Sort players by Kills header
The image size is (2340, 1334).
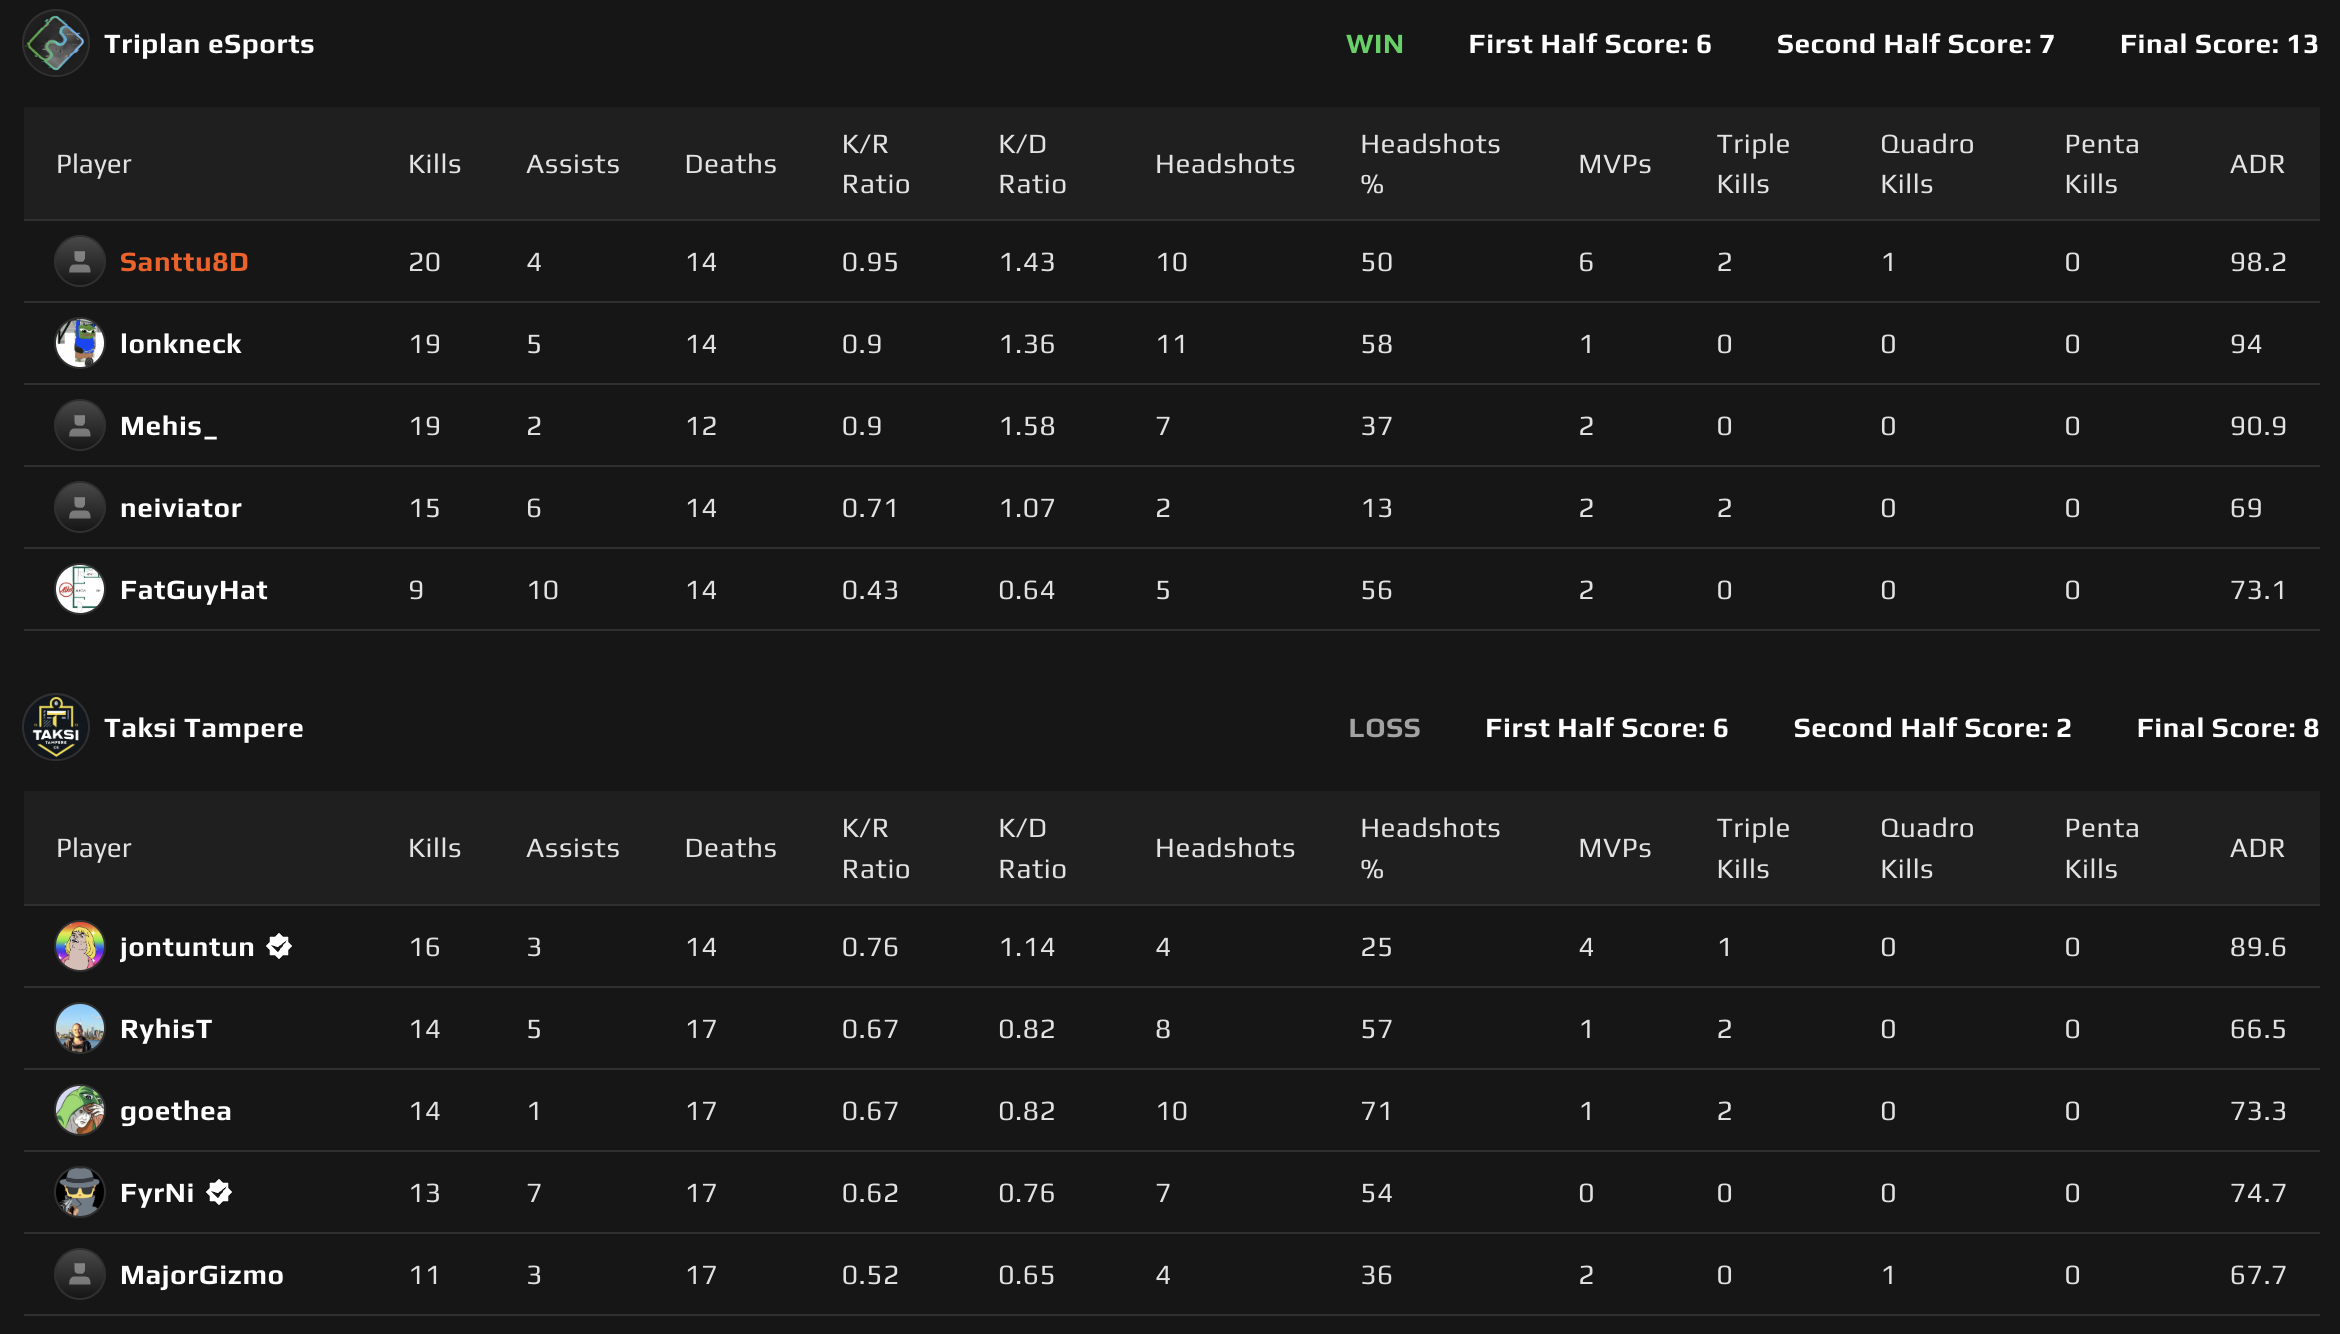coord(434,163)
